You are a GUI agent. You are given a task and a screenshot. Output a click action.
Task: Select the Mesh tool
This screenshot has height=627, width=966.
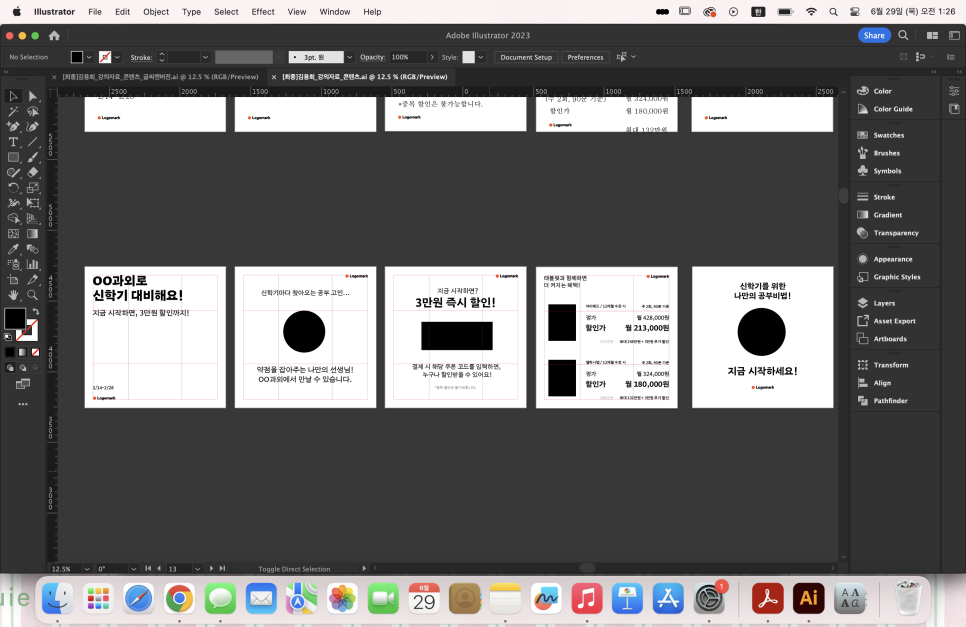click(x=13, y=233)
